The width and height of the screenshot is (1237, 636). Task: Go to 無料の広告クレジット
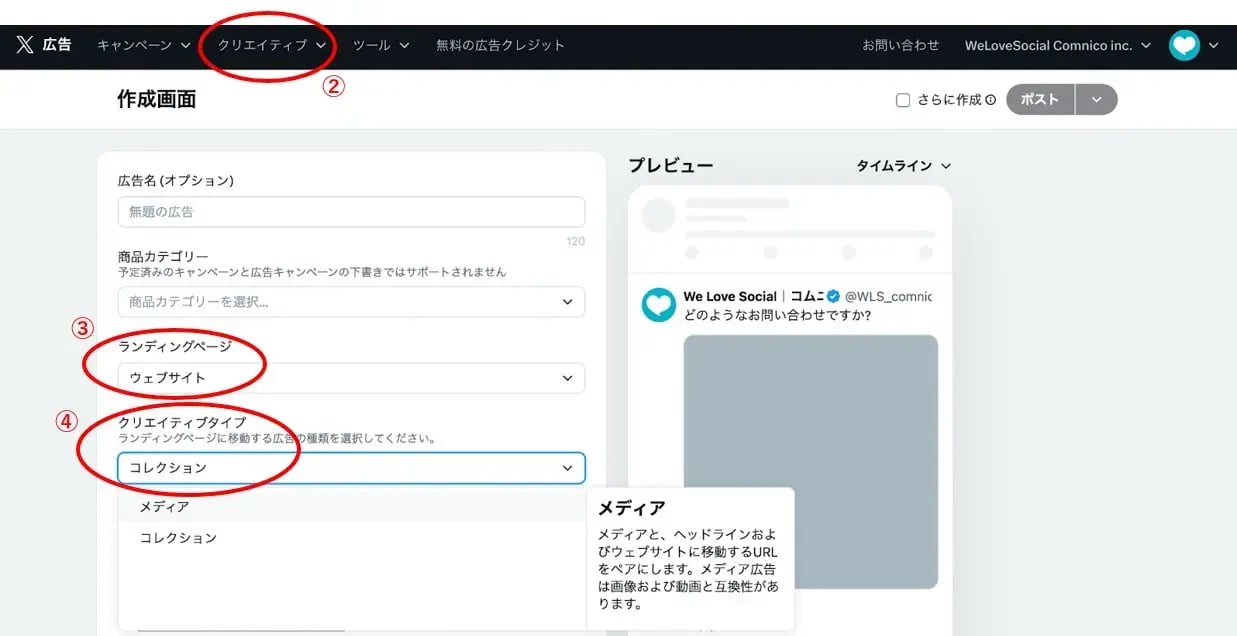click(501, 45)
